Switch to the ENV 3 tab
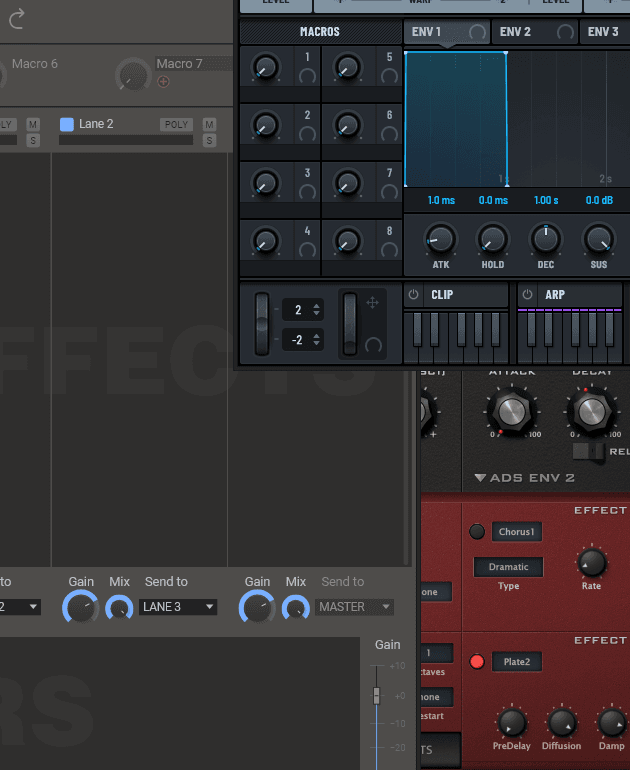 click(605, 32)
